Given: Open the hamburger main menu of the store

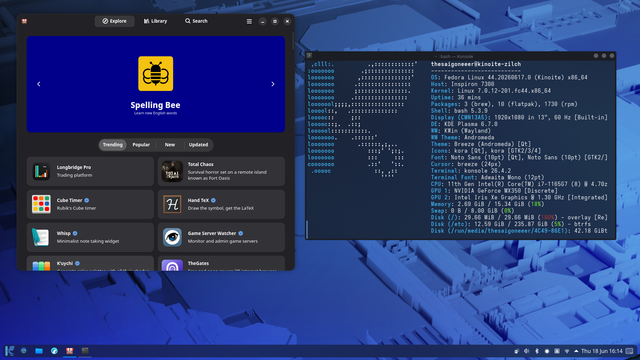Looking at the screenshot, I should pos(249,22).
